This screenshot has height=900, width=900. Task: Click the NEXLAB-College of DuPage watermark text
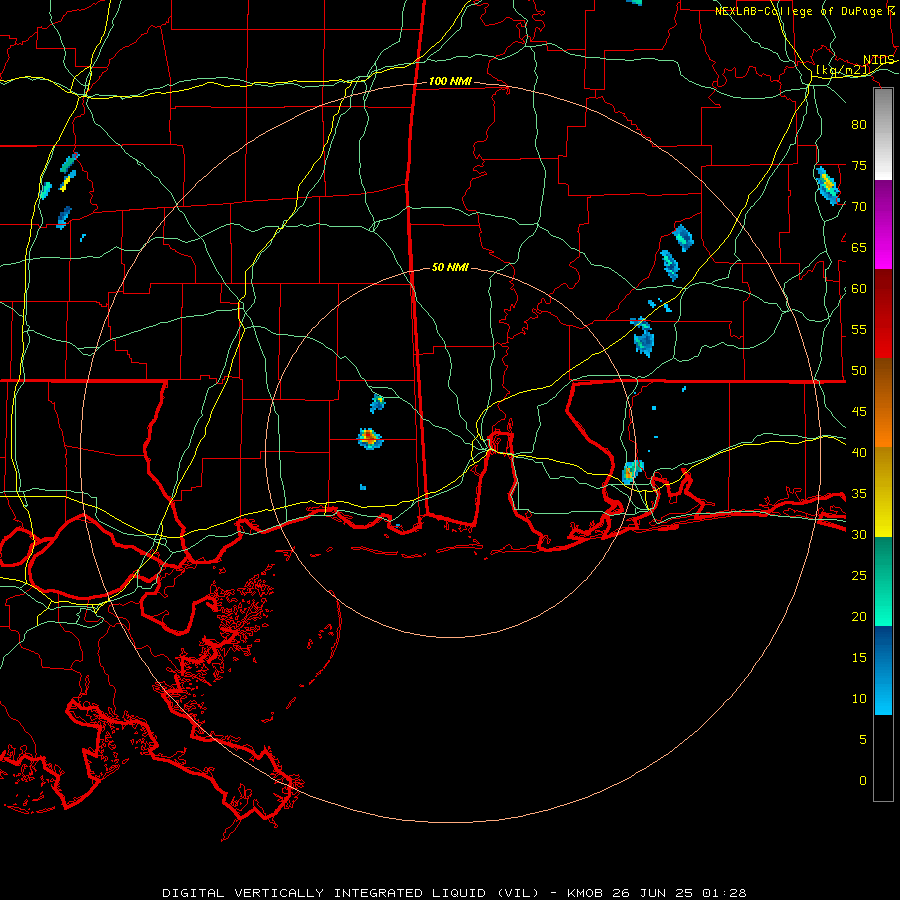click(x=804, y=11)
